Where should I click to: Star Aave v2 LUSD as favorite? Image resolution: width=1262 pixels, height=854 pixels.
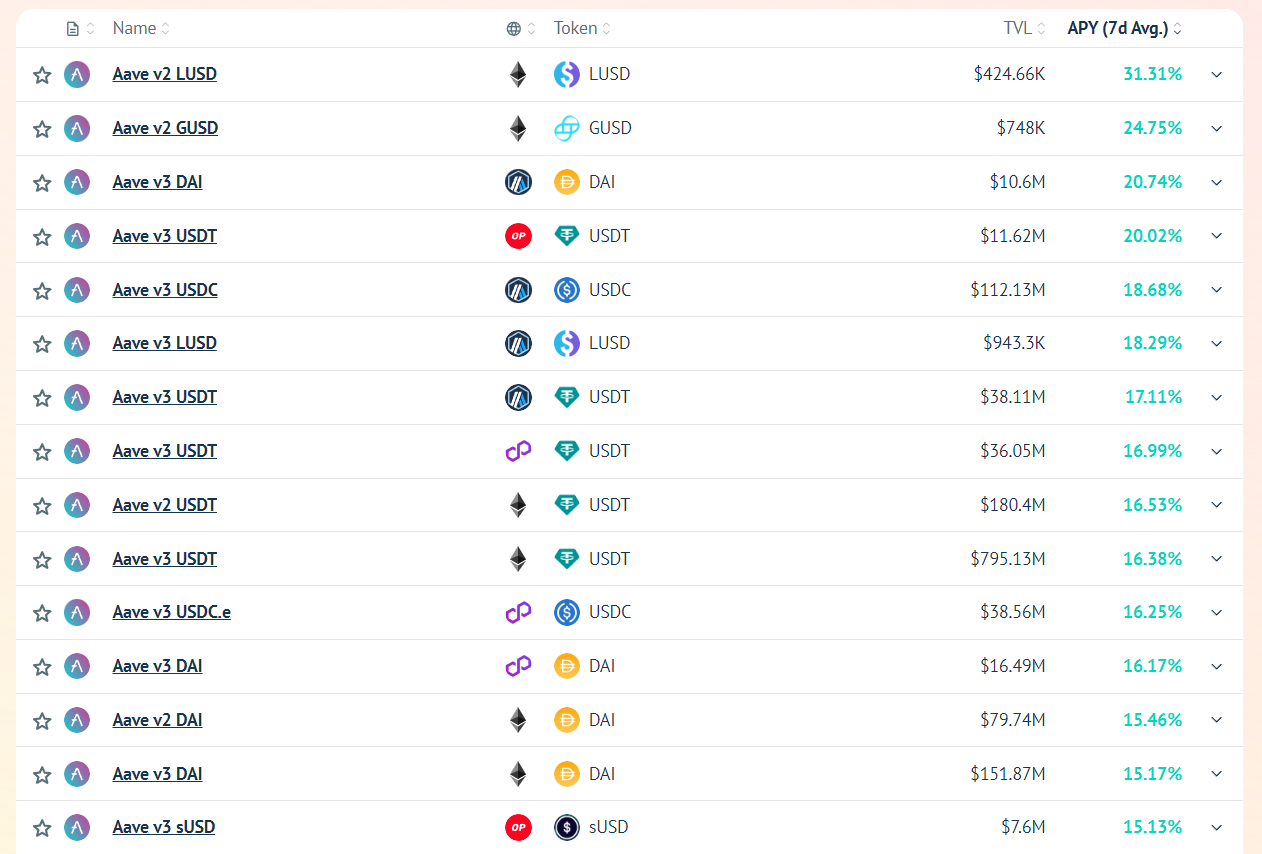click(x=42, y=75)
